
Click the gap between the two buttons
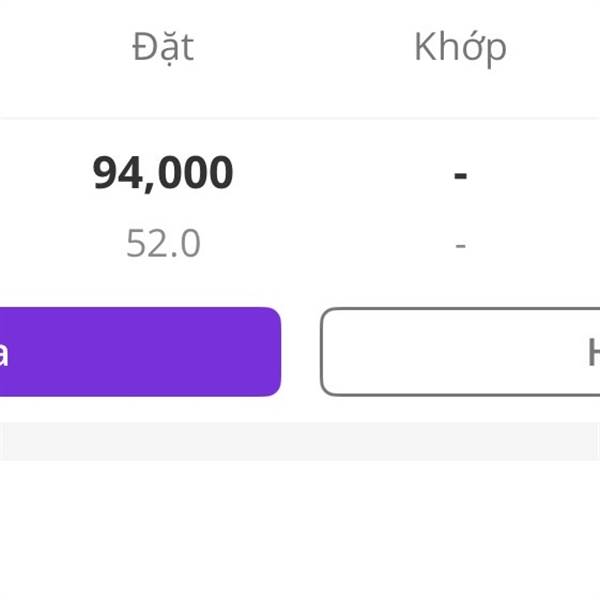(300, 351)
